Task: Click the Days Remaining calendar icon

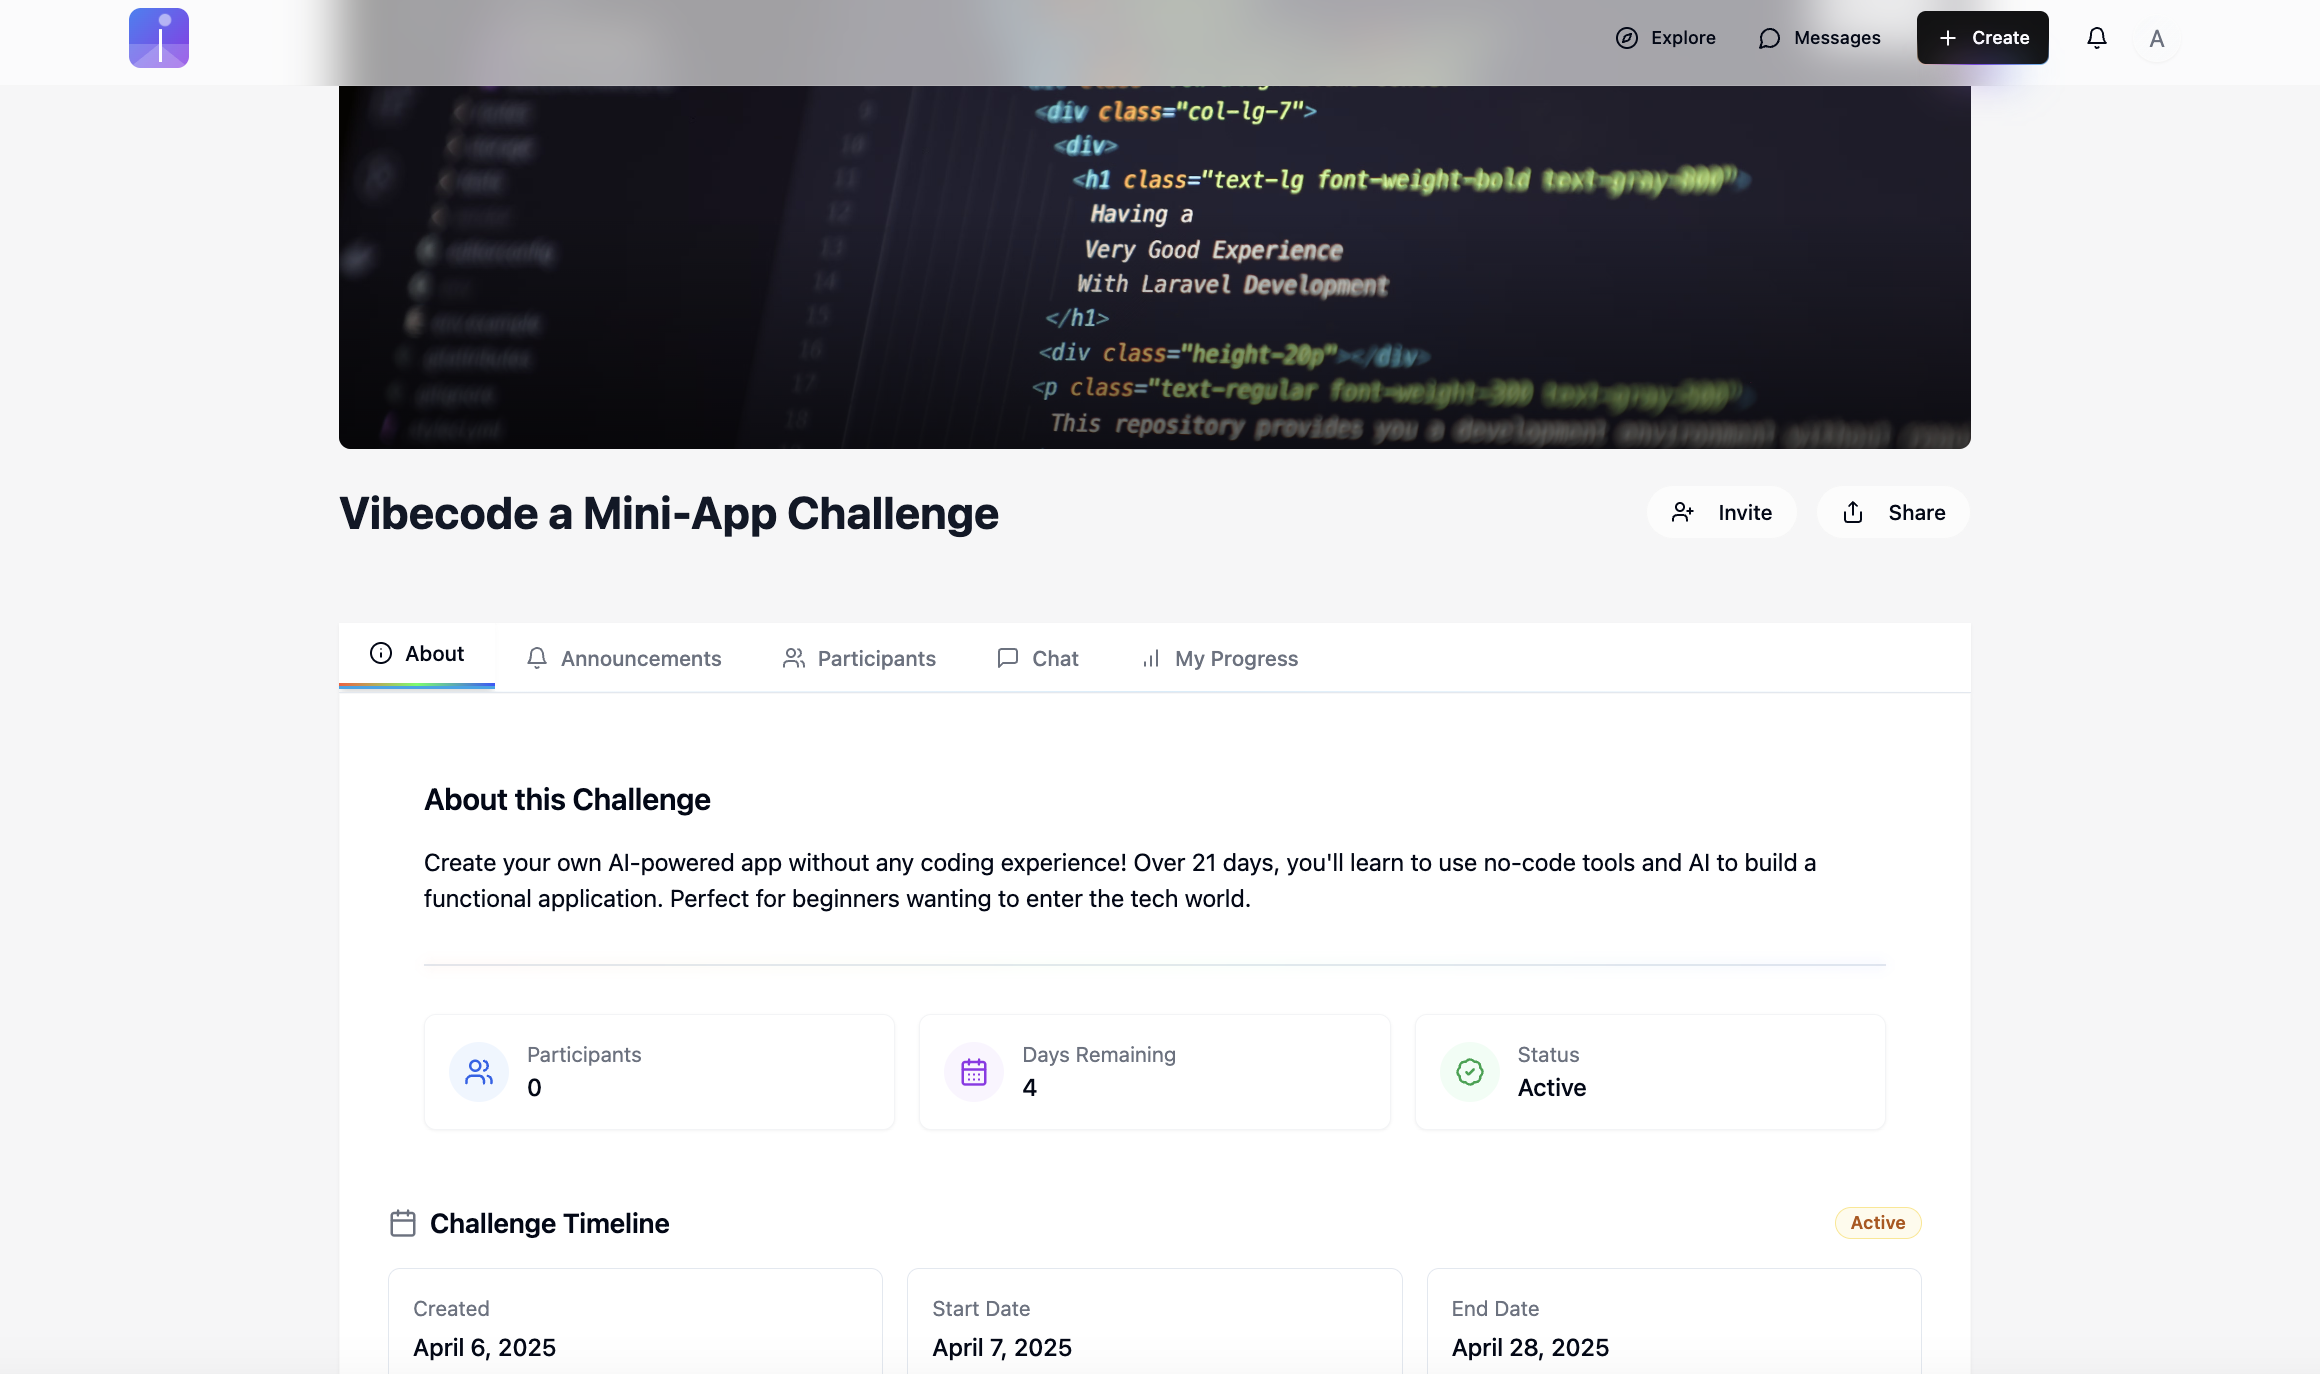Action: tap(974, 1072)
